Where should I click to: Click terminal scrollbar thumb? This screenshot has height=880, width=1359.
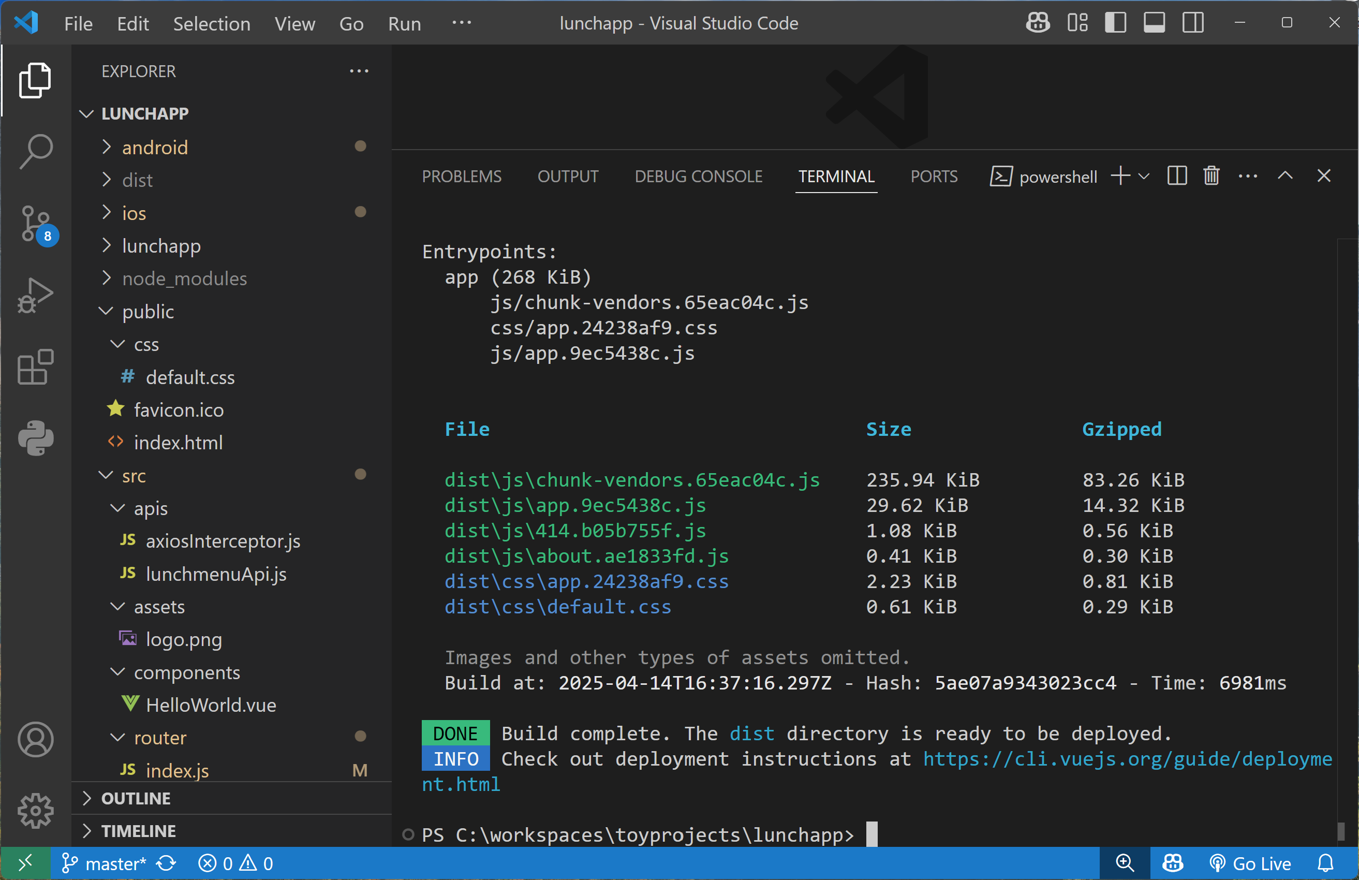pos(1341,832)
